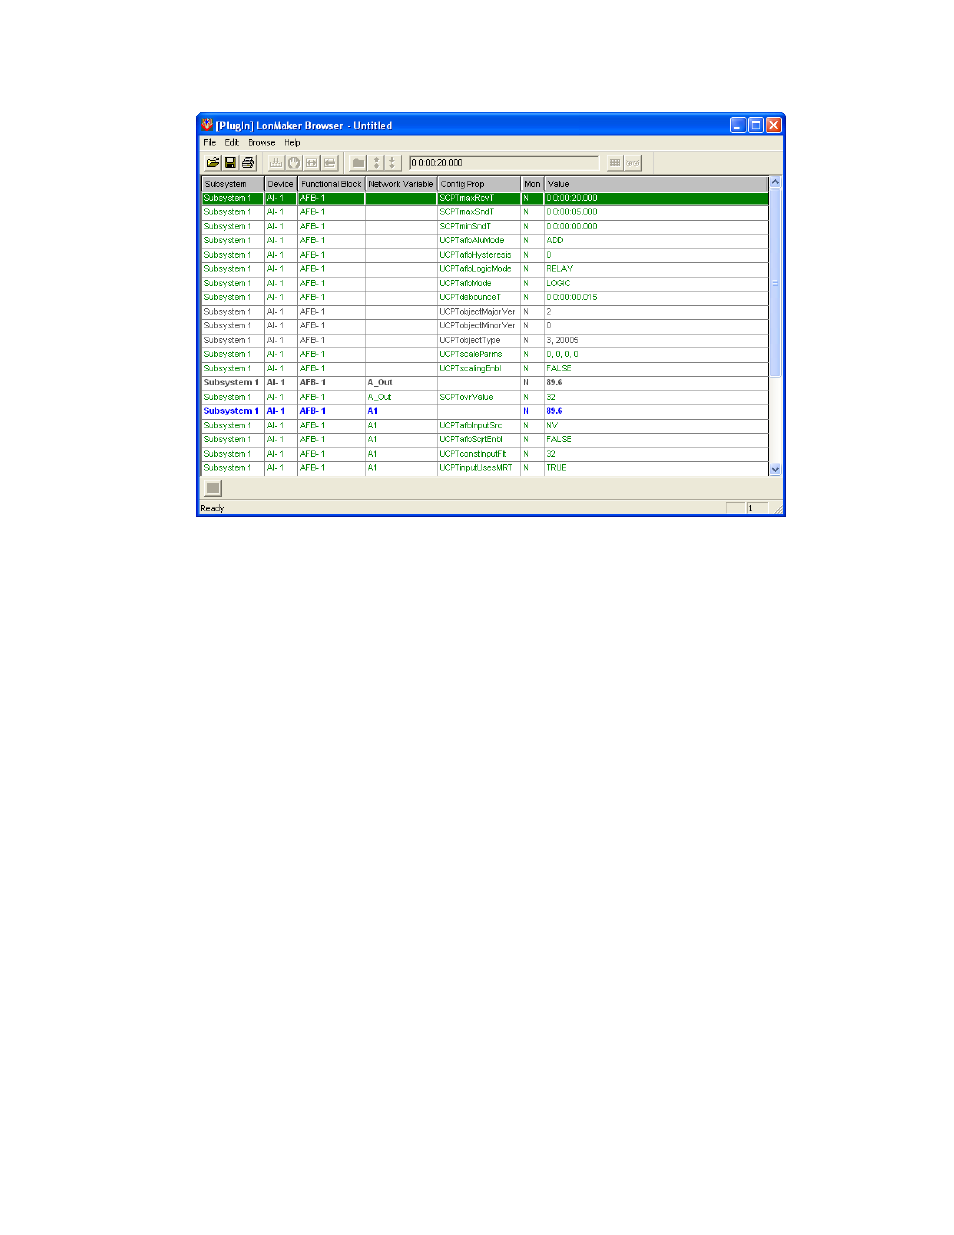Select the UCPTobjectType cell
The width and height of the screenshot is (954, 1235).
479,340
